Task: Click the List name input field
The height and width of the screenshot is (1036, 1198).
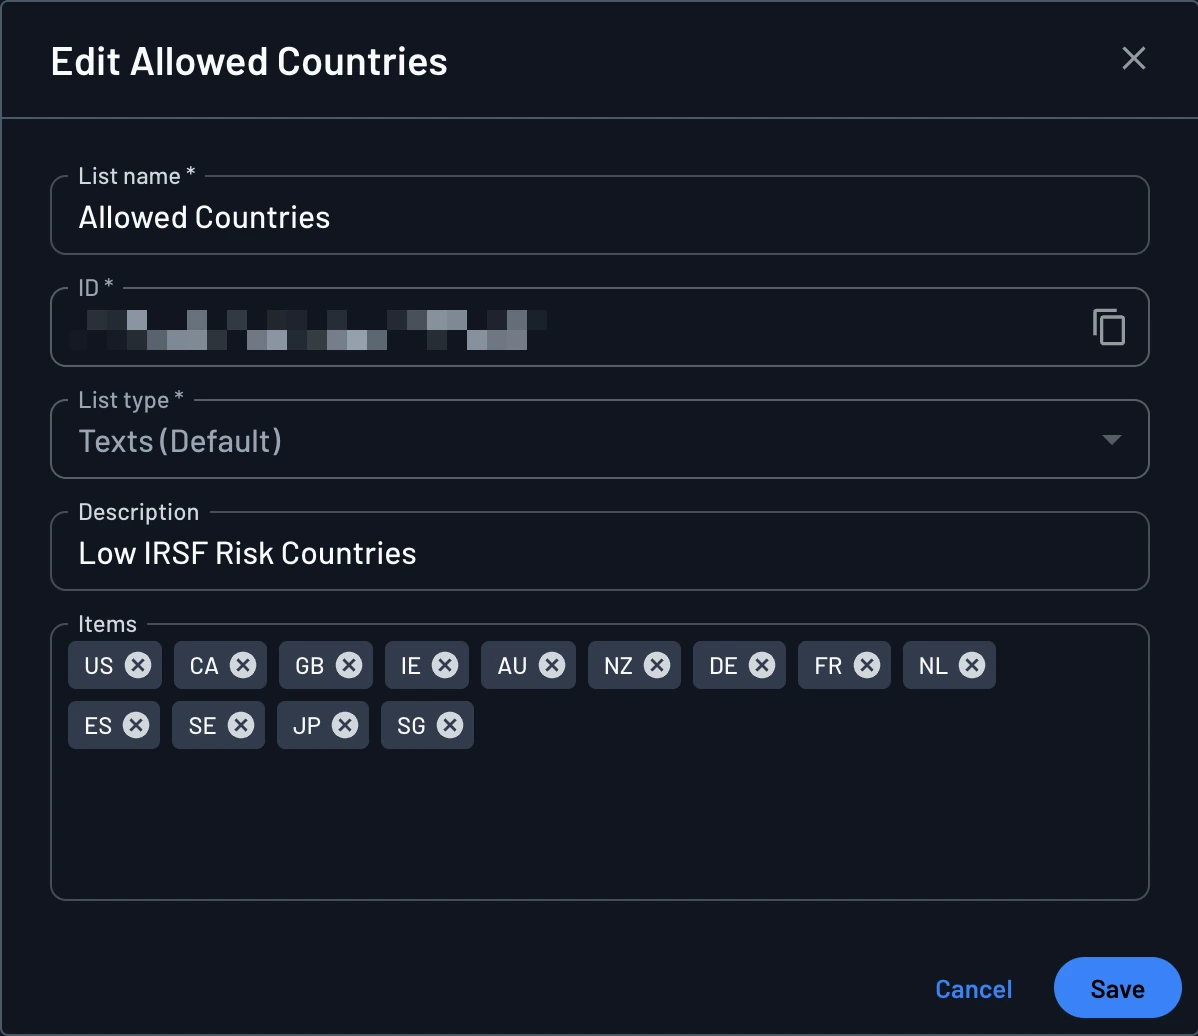Action: (600, 216)
